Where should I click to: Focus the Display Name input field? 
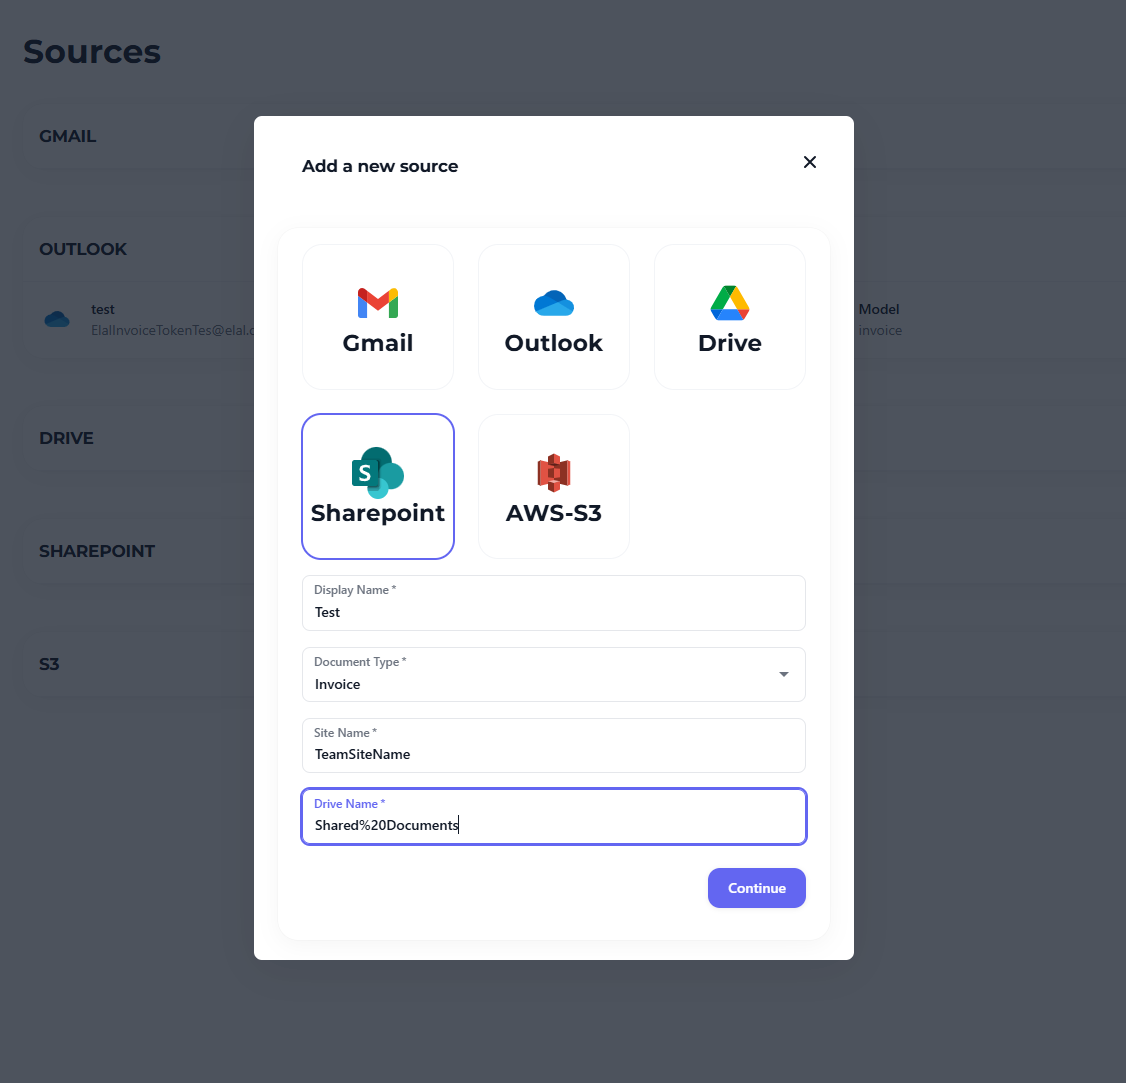[553, 612]
